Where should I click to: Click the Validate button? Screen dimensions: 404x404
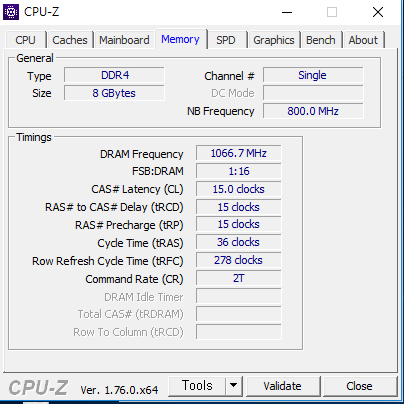282,386
